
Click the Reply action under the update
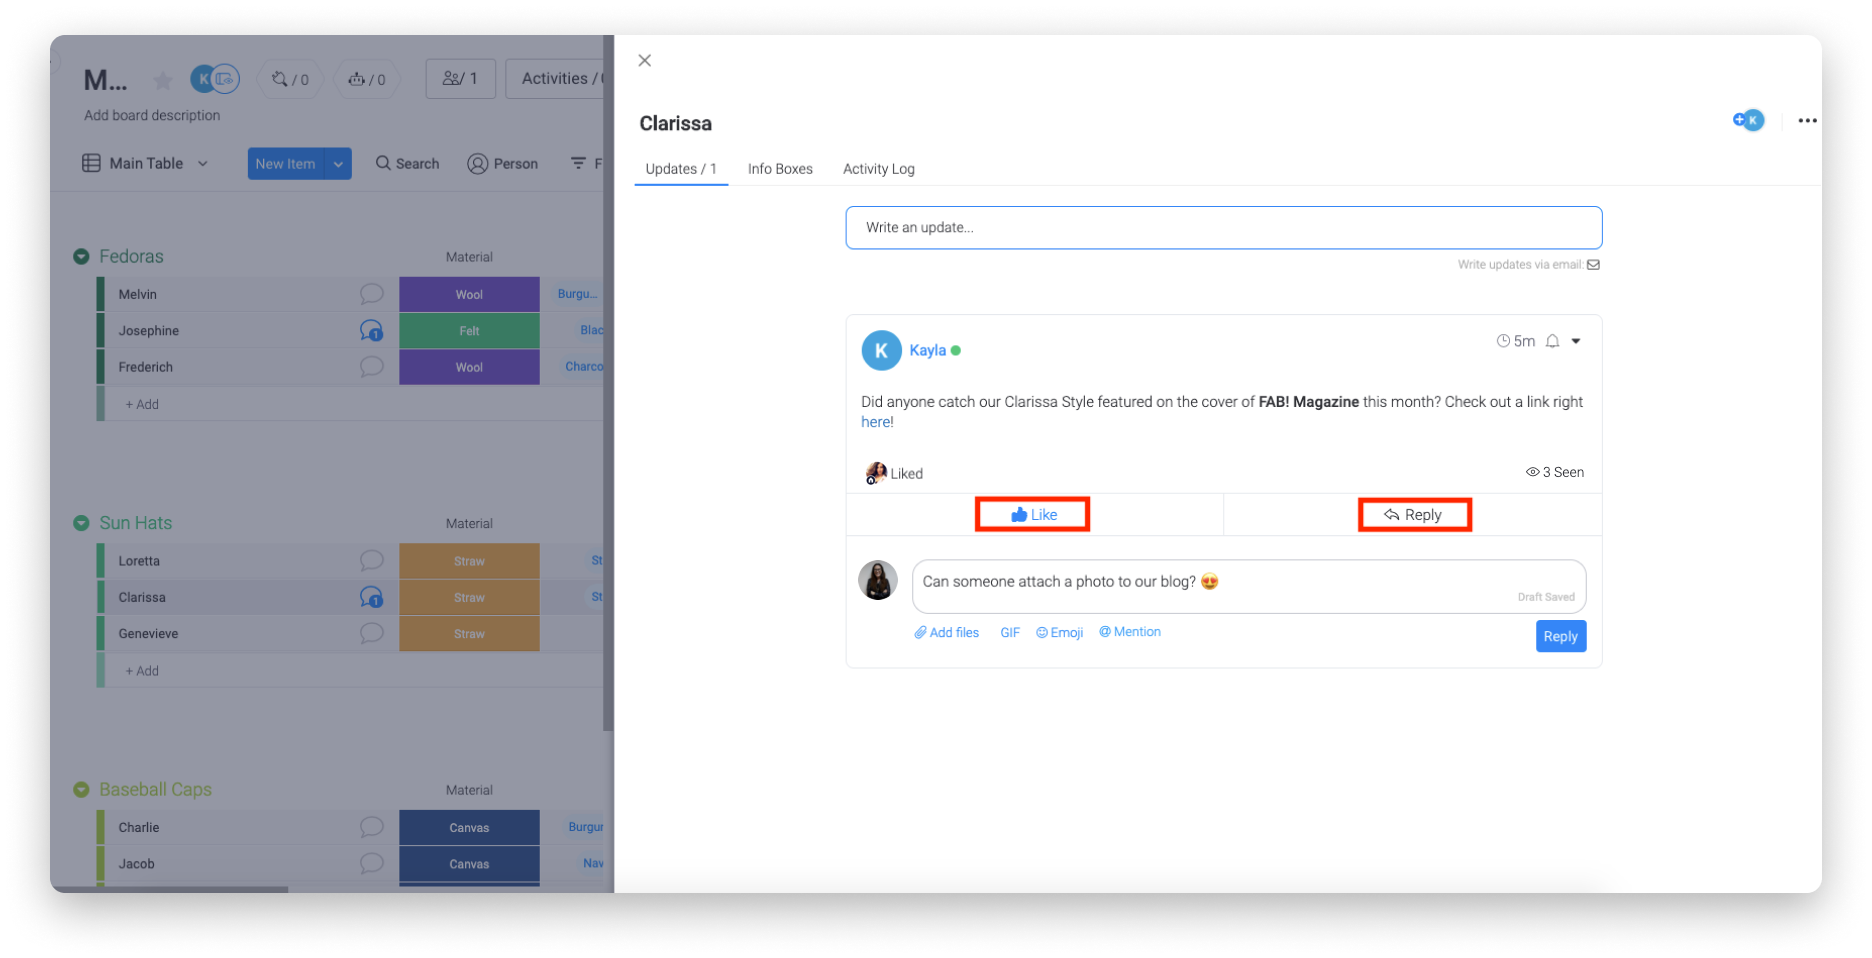1414,515
